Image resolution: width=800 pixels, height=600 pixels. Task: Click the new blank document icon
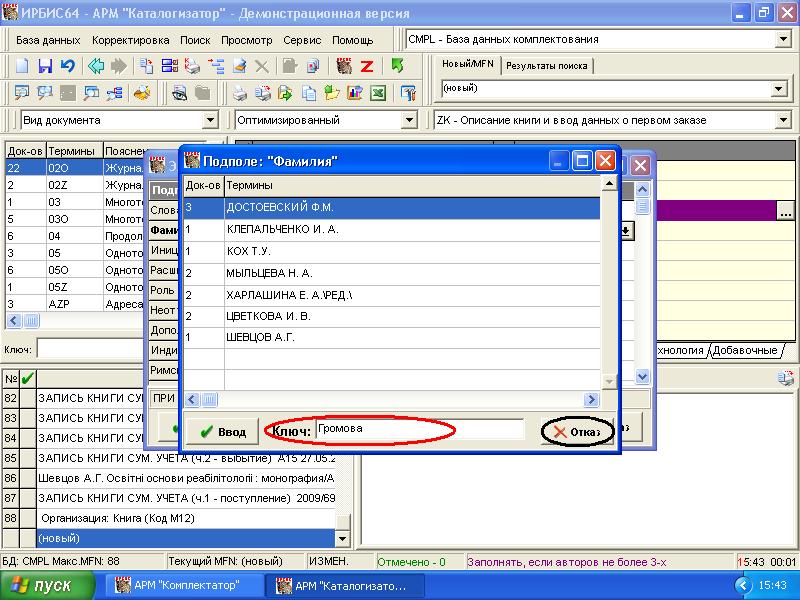click(22, 66)
